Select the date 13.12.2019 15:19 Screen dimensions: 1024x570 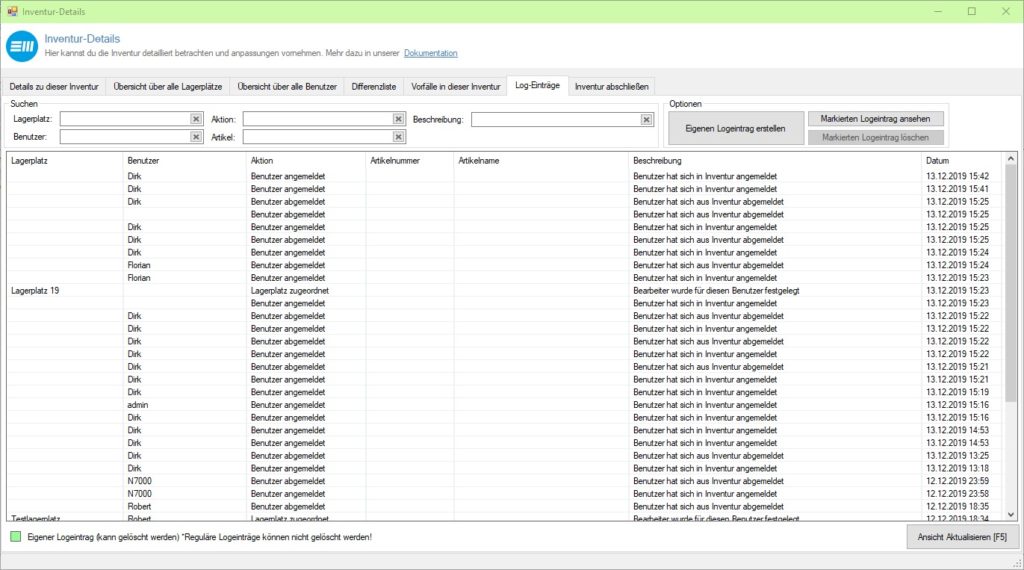(957, 392)
